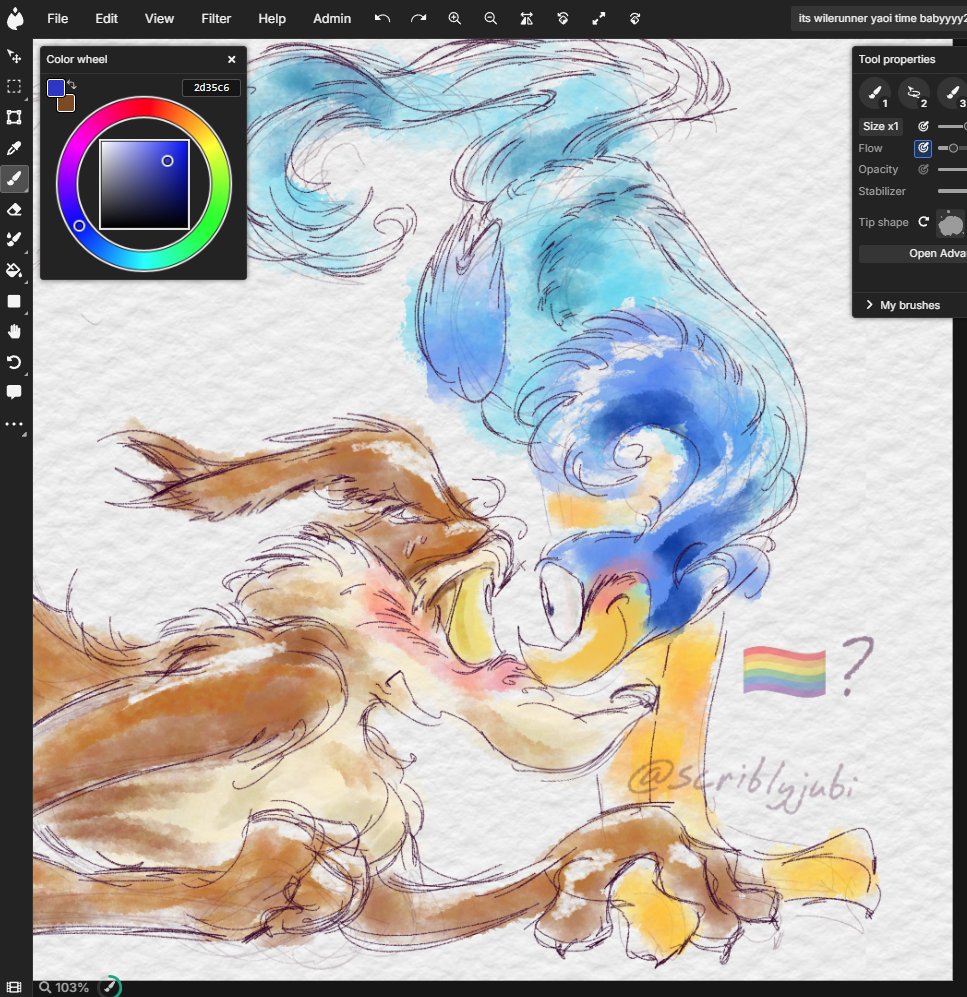Select brush preset 1

click(x=875, y=93)
